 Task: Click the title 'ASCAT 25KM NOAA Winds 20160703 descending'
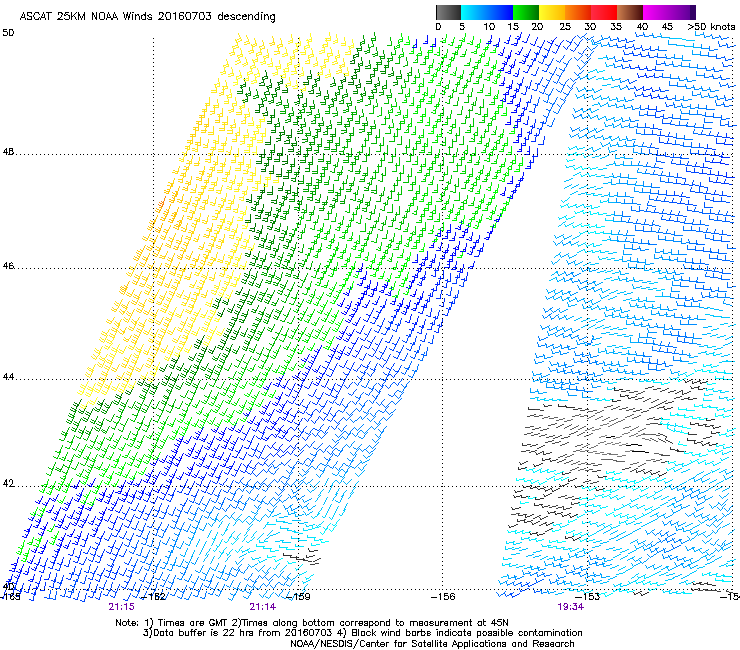pyautogui.click(x=147, y=16)
